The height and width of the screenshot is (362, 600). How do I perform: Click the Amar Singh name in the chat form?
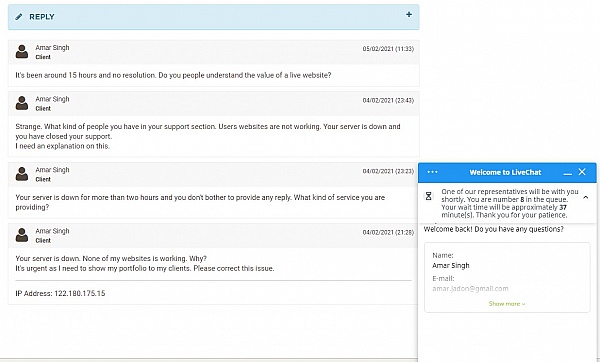point(451,266)
